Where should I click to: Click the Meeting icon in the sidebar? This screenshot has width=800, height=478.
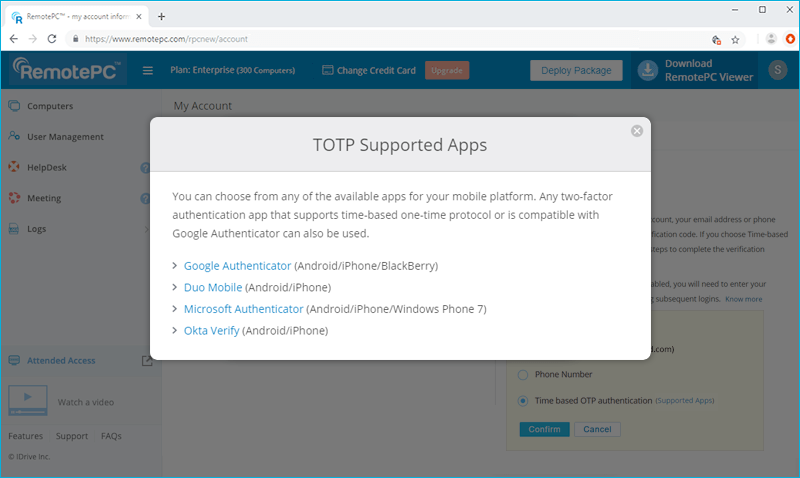14,197
